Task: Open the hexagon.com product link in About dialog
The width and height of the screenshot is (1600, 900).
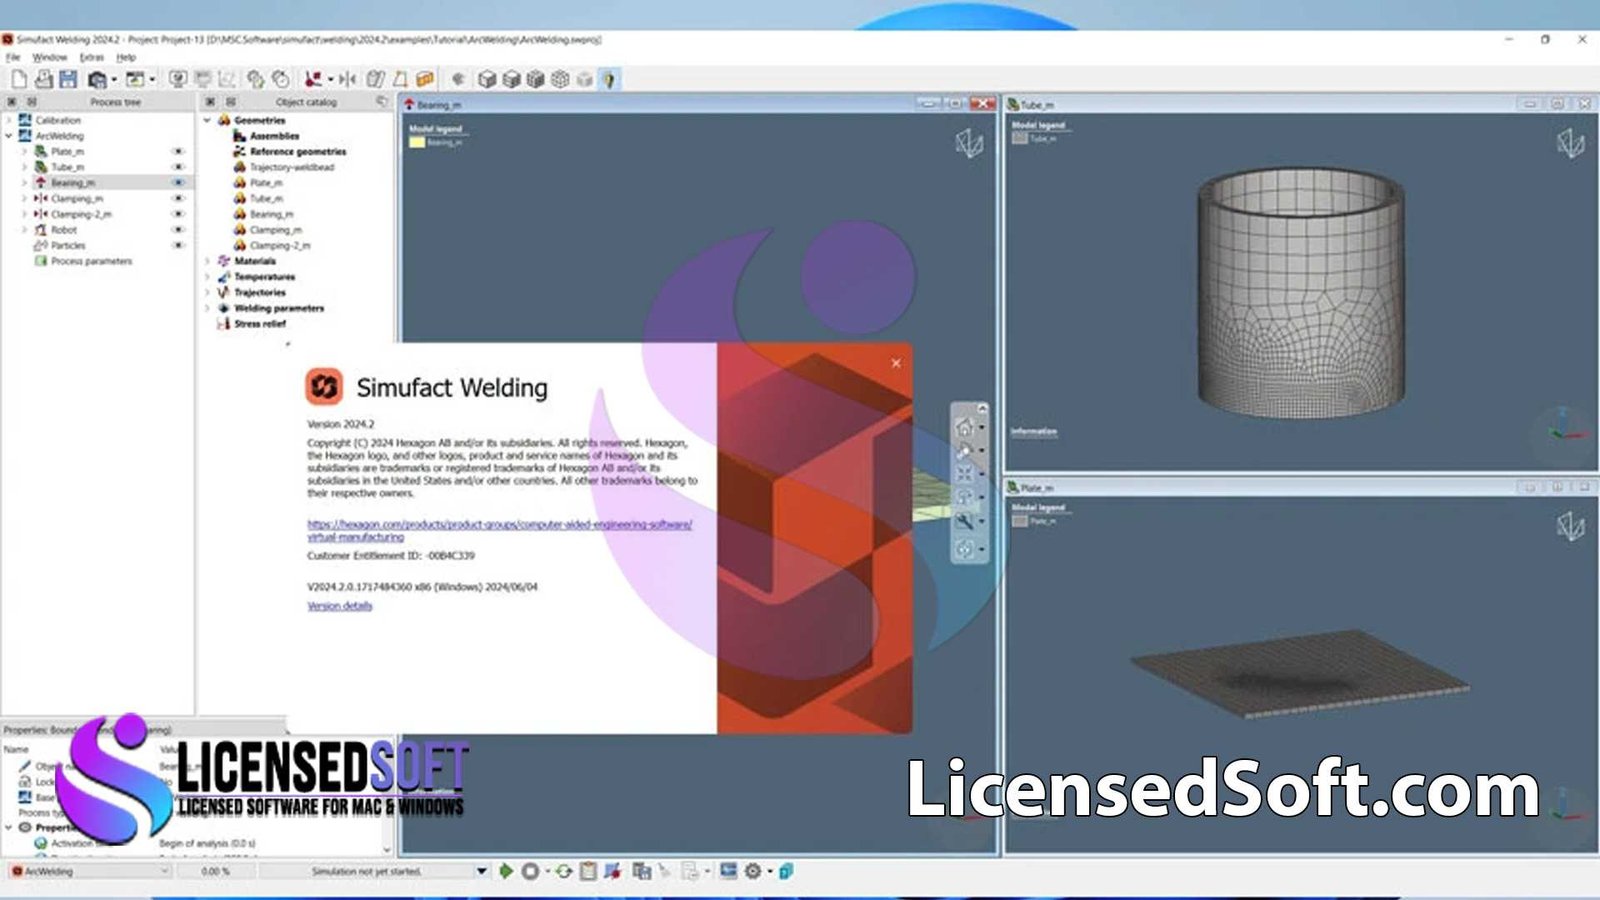Action: click(500, 530)
